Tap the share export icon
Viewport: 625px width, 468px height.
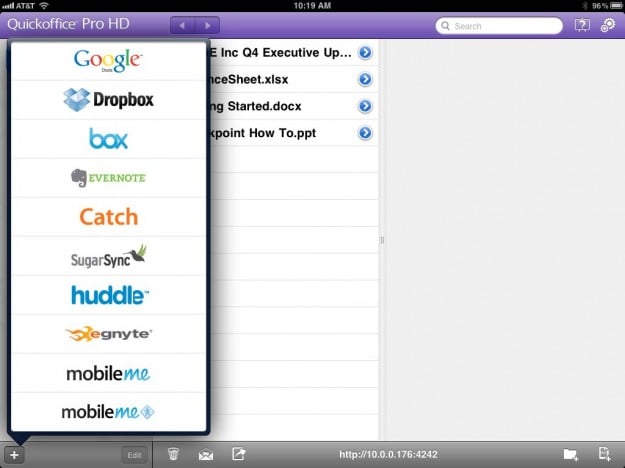pos(239,454)
